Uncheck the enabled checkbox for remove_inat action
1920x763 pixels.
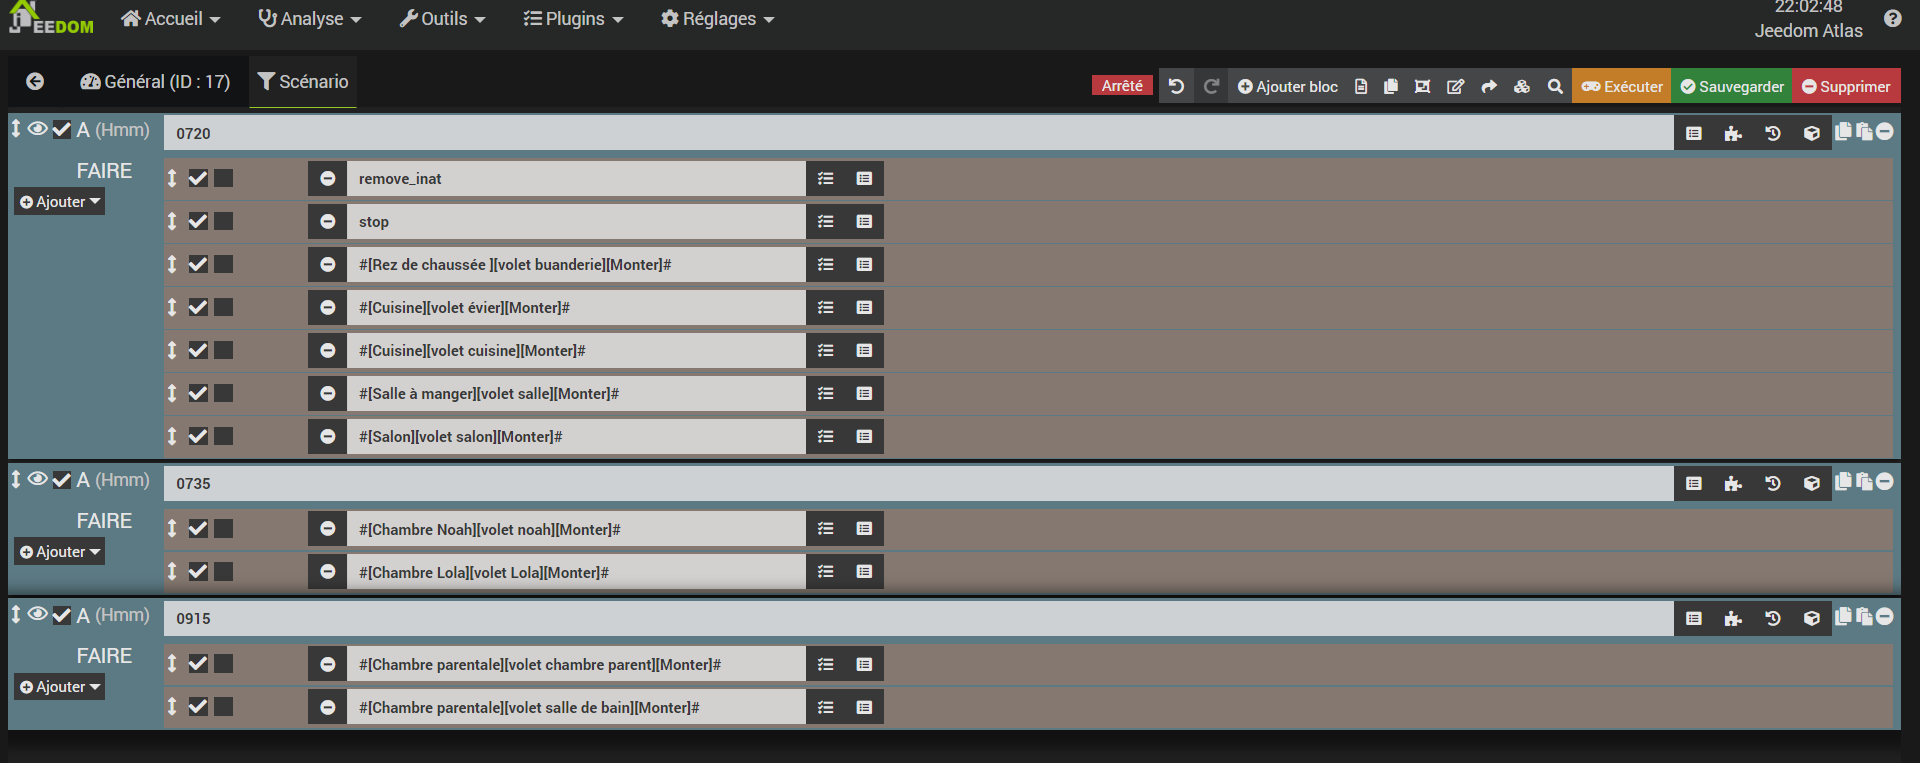pyautogui.click(x=198, y=179)
